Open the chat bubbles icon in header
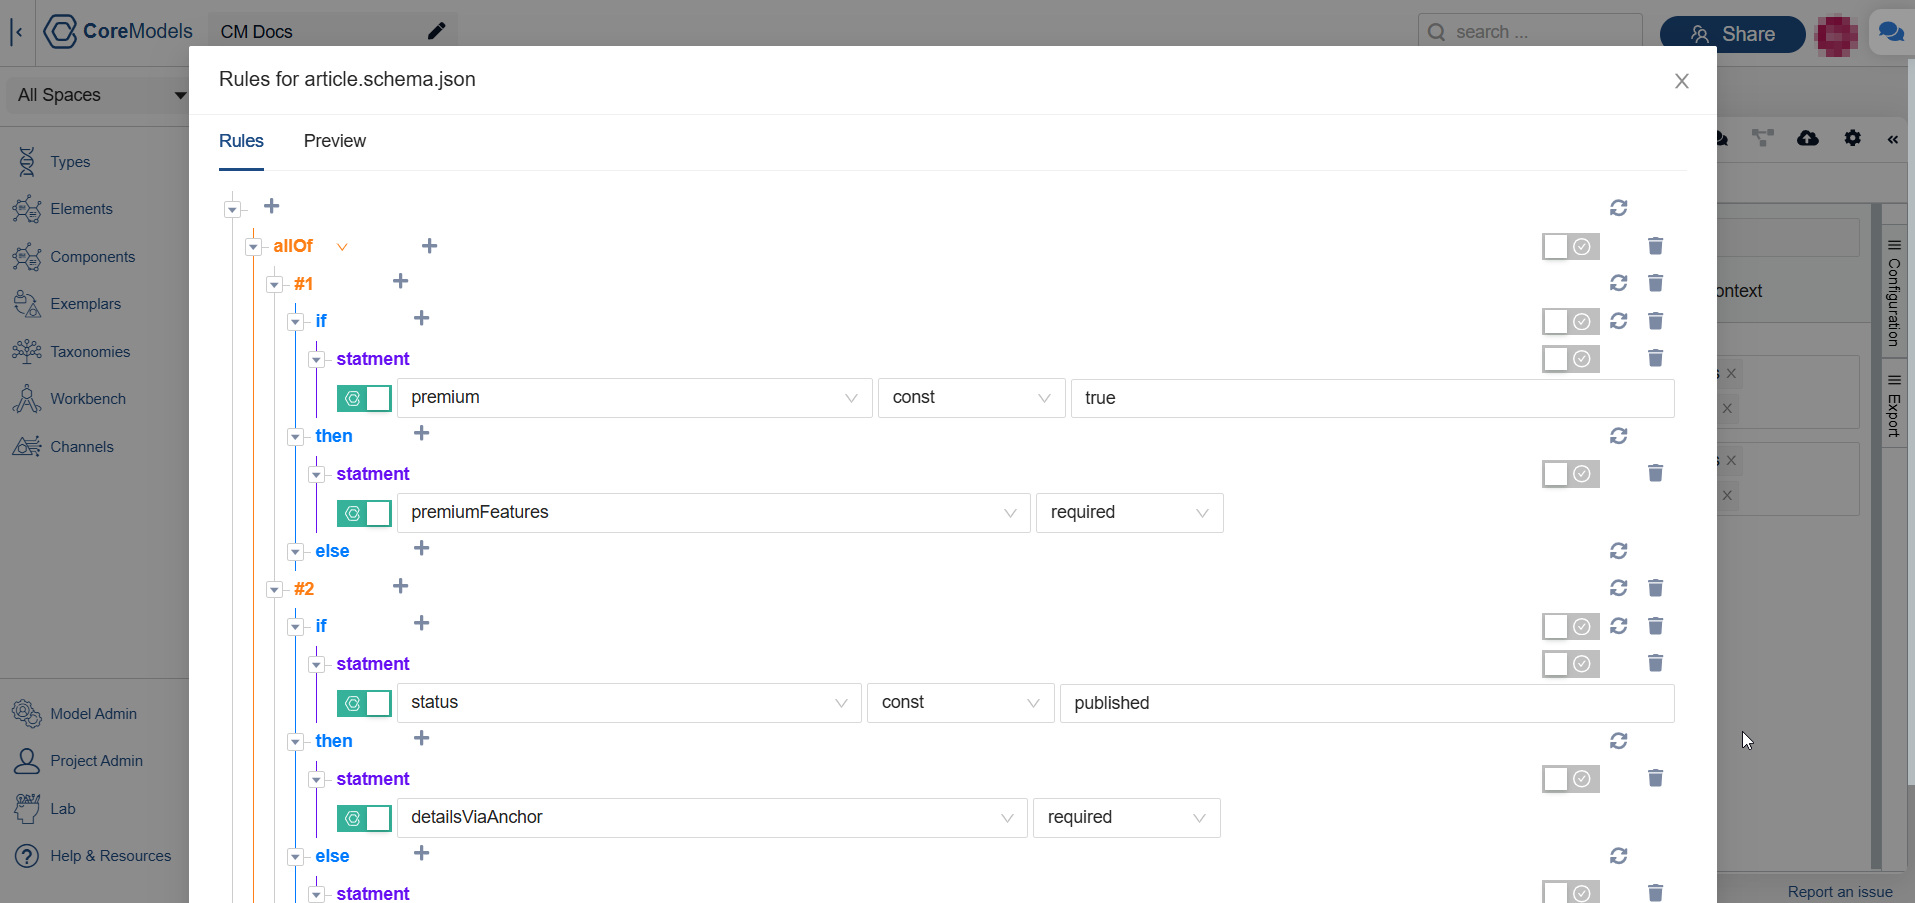This screenshot has width=1915, height=903. pos(1890,33)
